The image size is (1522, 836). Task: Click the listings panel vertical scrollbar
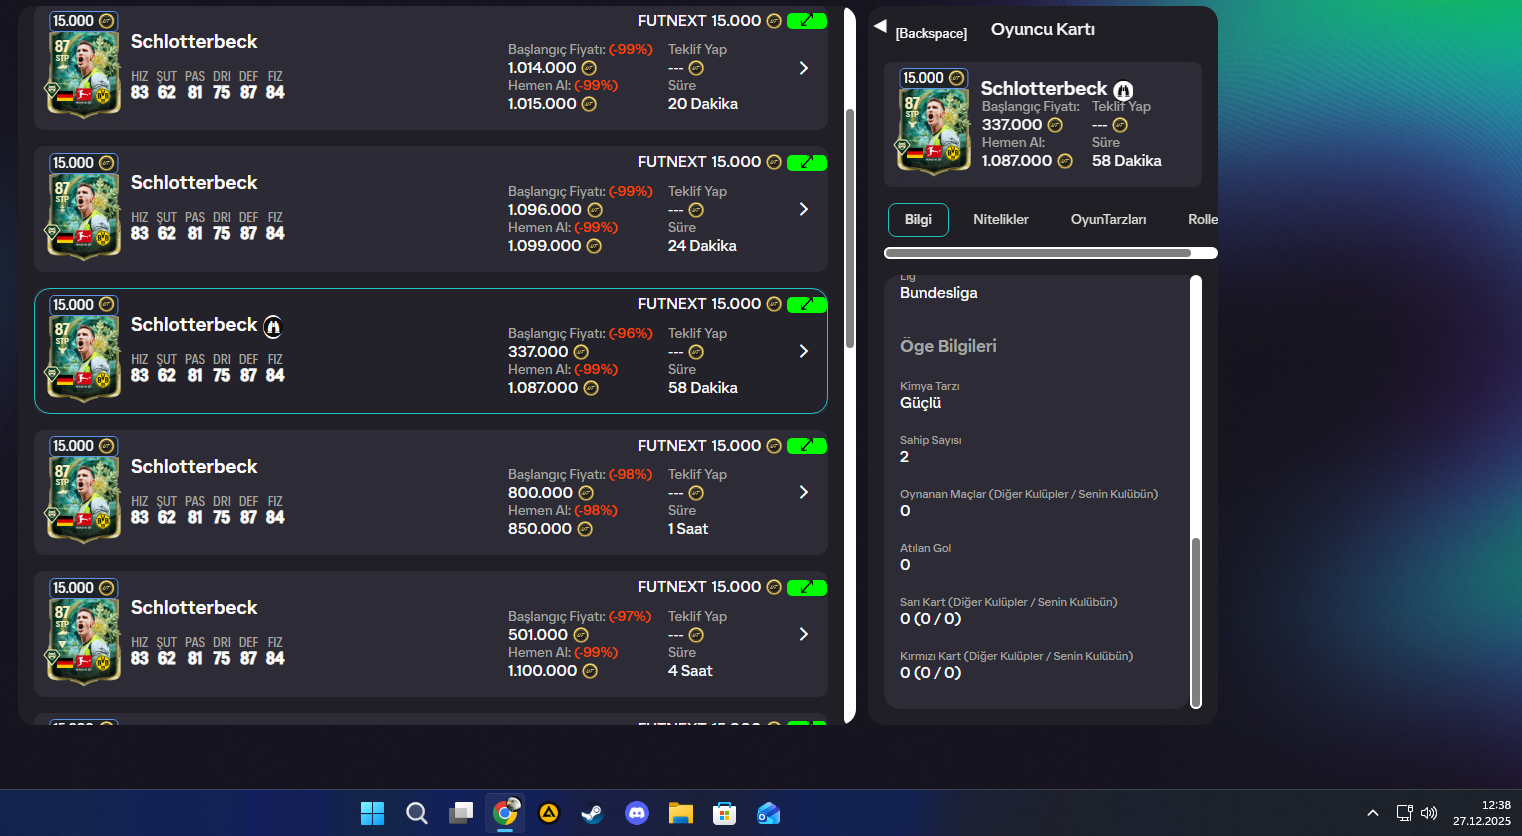click(850, 228)
